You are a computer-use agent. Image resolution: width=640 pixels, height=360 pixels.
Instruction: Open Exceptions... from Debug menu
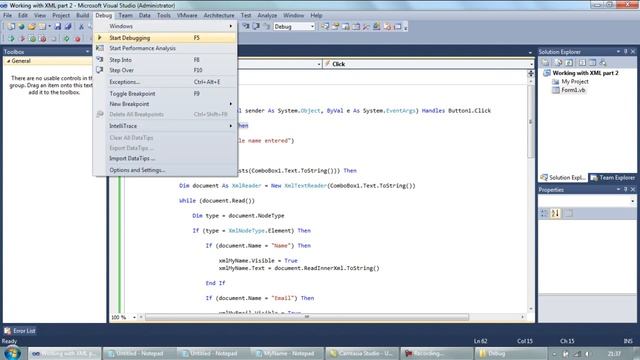(x=165, y=82)
